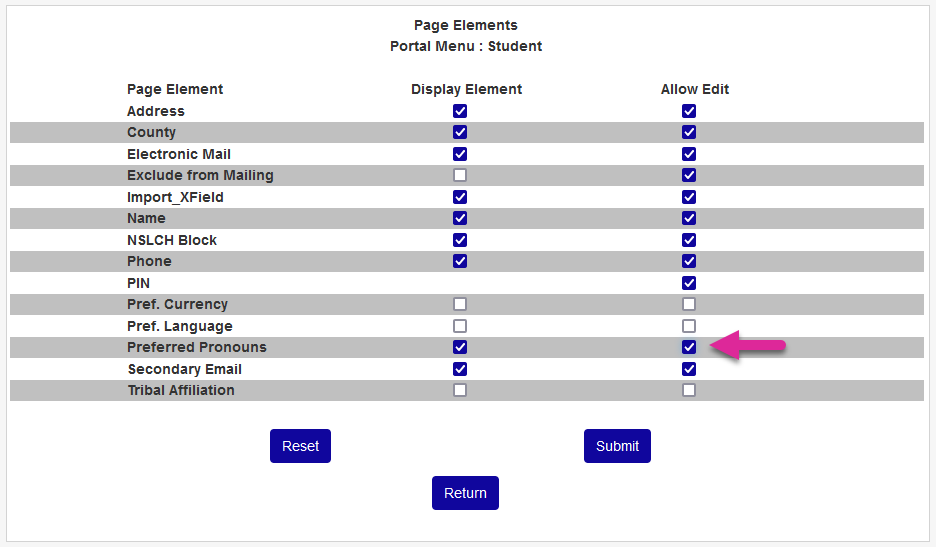This screenshot has height=547, width=936.
Task: Uncheck Display Element for Name
Action: point(460,218)
